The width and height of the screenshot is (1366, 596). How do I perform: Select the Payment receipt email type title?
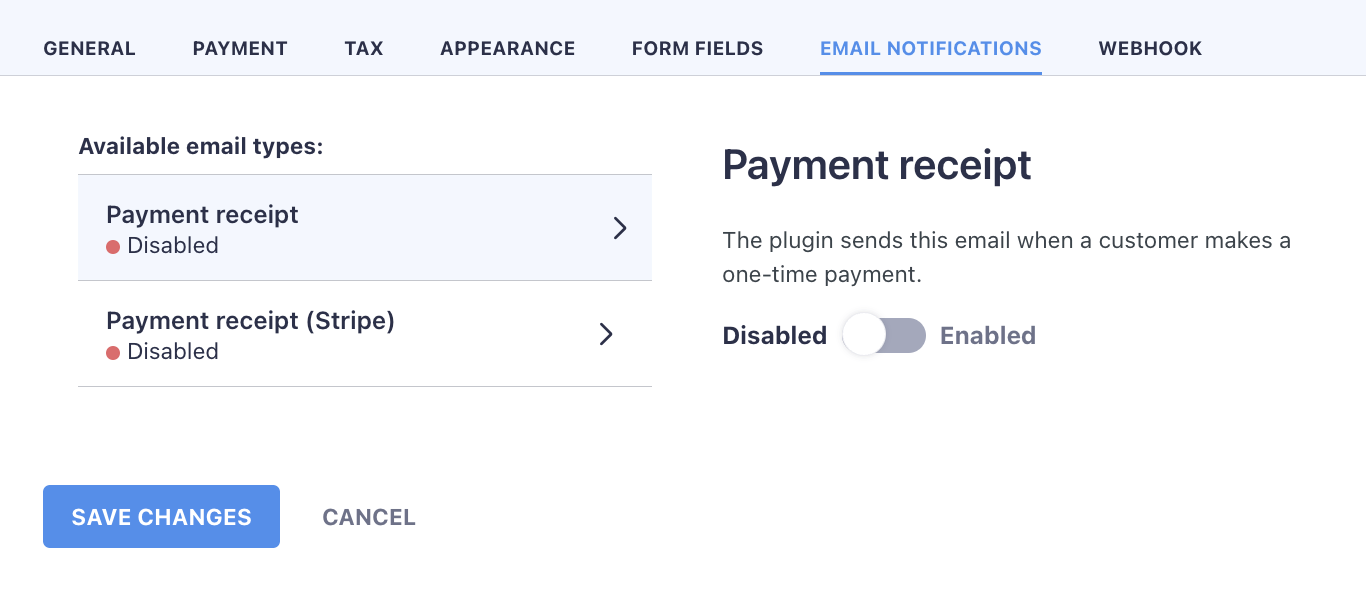click(202, 215)
